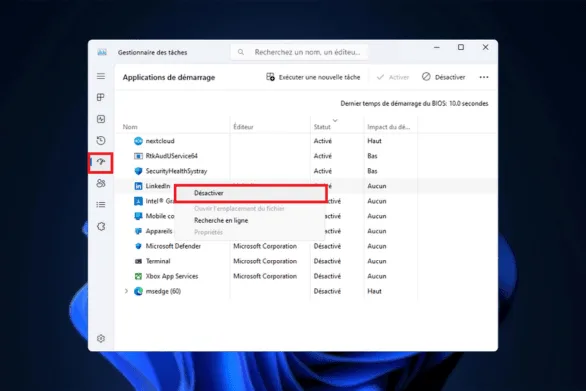Click Haut impact in msedge row
This screenshot has width=586, height=391.
coord(374,291)
